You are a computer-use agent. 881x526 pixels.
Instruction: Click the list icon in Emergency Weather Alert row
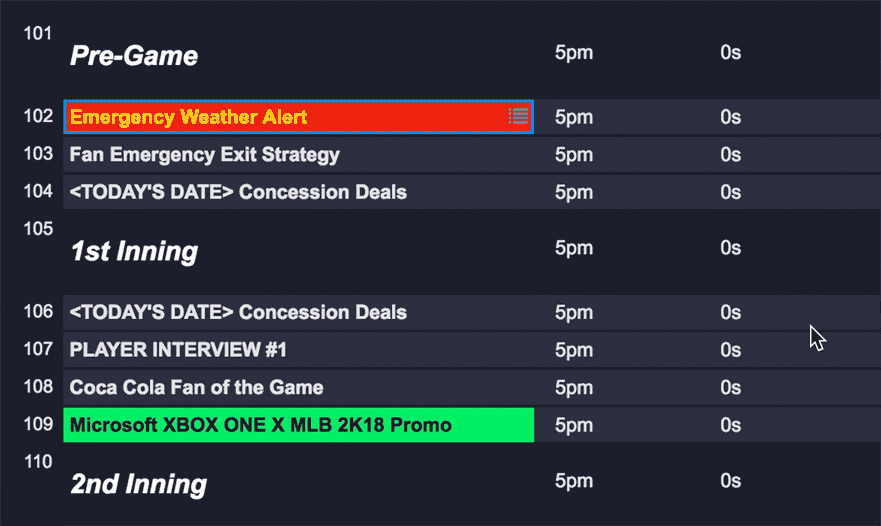tap(518, 117)
